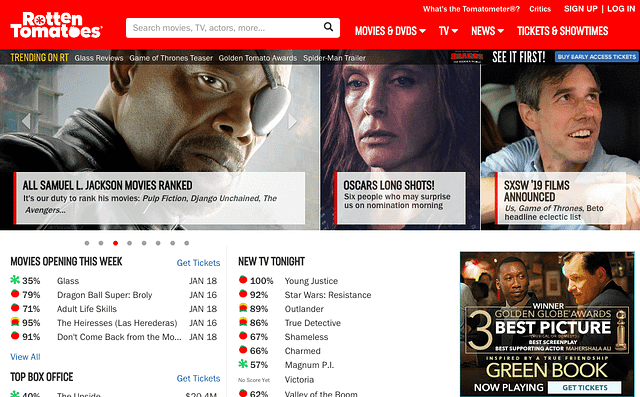Click tomato icon beside Don't Come Back from the Mo...
The width and height of the screenshot is (640, 397).
pos(15,336)
